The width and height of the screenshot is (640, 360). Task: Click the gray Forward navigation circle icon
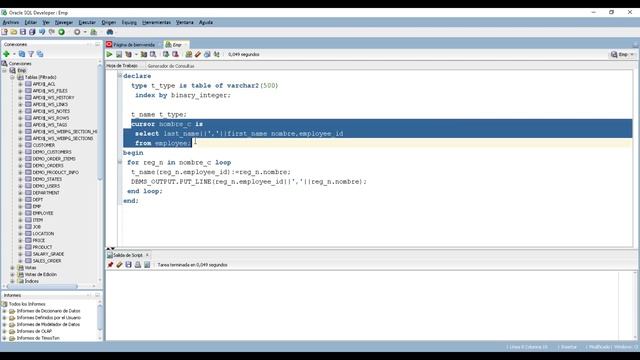77,32
